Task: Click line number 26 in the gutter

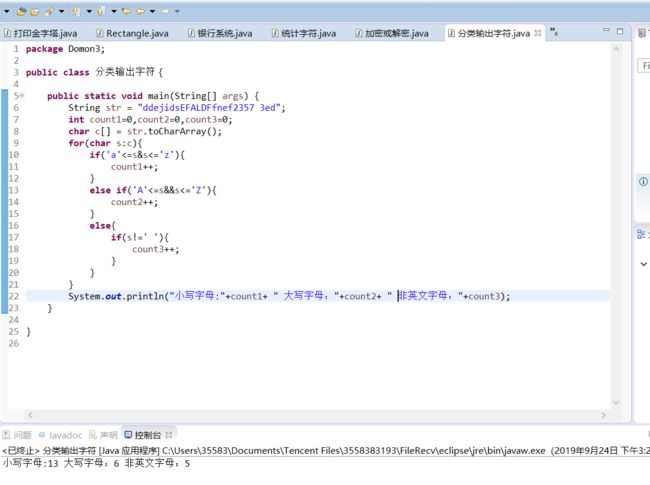Action: click(14, 343)
